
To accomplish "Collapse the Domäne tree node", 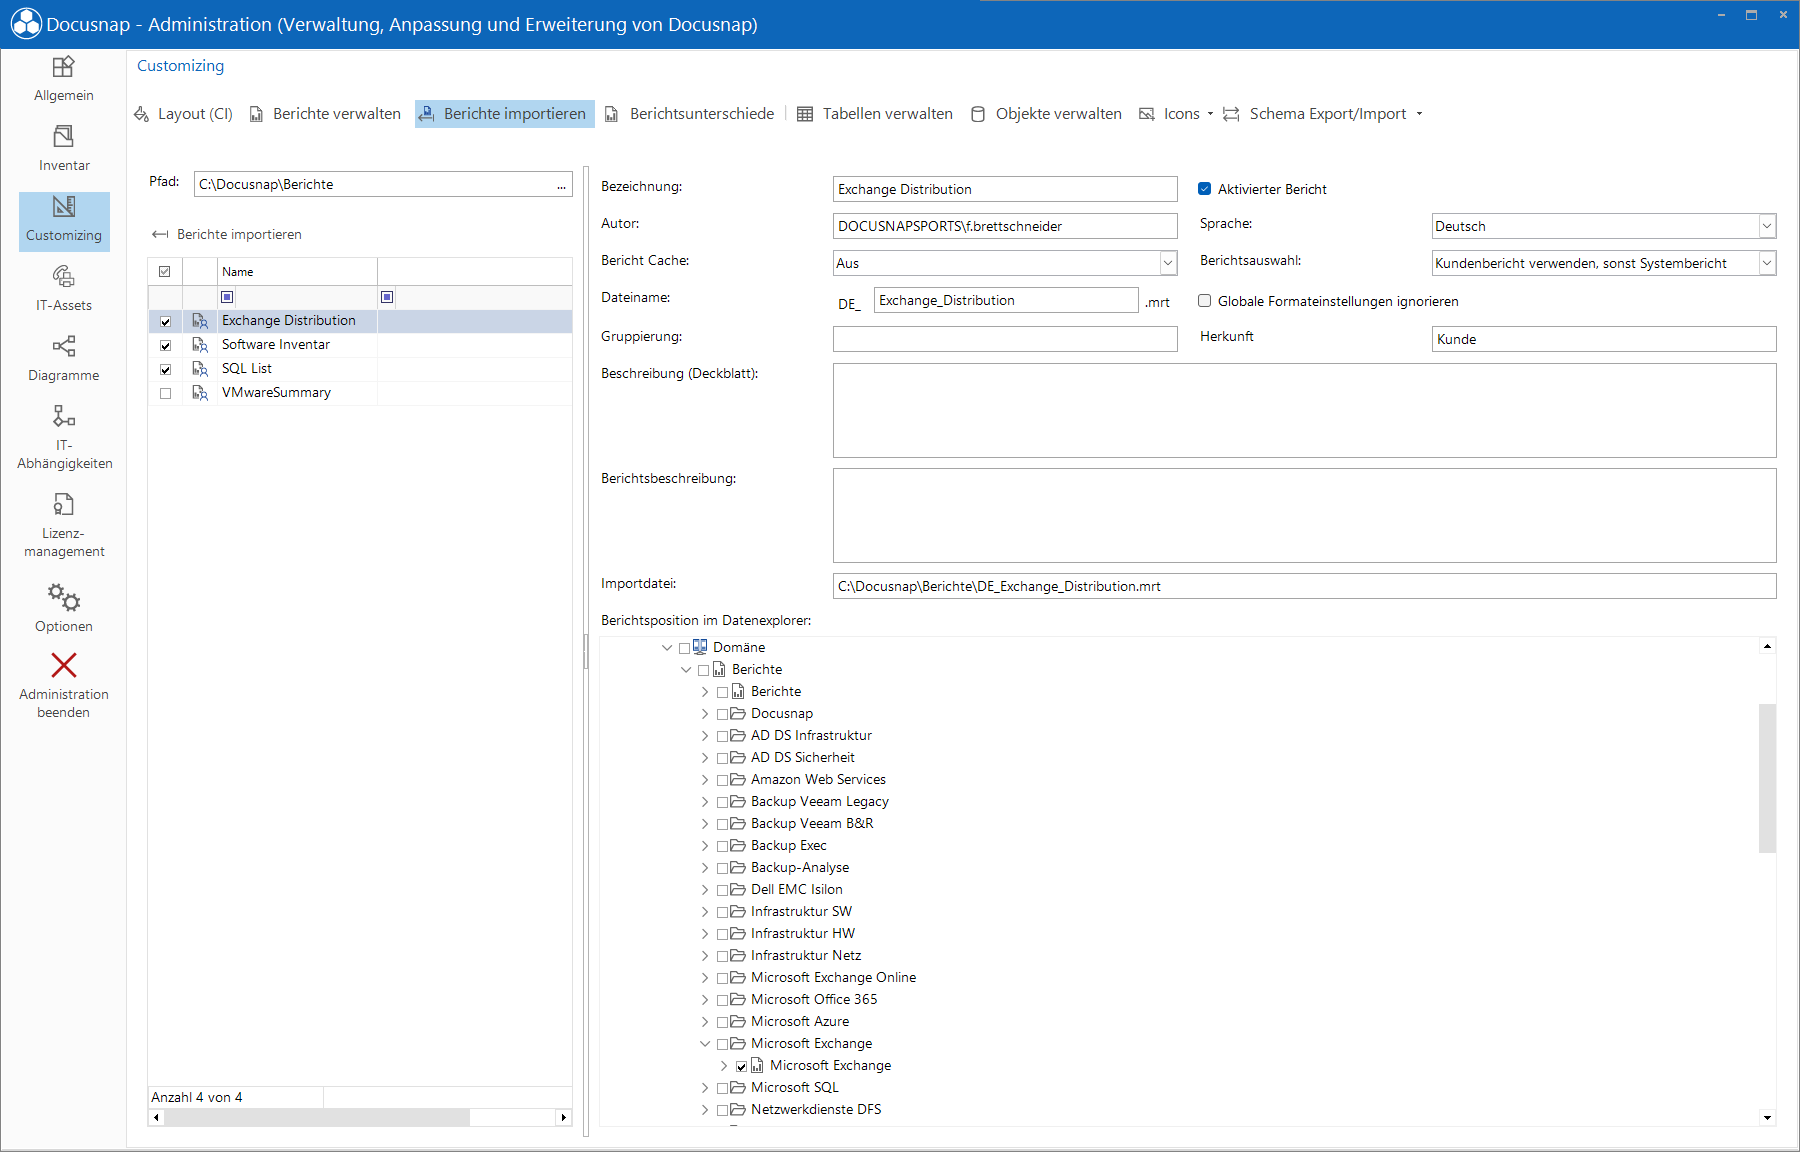I will point(667,648).
